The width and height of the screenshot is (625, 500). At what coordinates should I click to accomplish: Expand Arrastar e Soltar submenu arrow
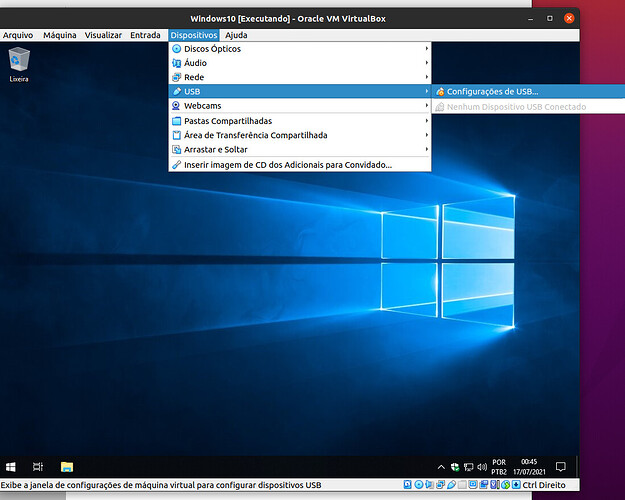(426, 150)
